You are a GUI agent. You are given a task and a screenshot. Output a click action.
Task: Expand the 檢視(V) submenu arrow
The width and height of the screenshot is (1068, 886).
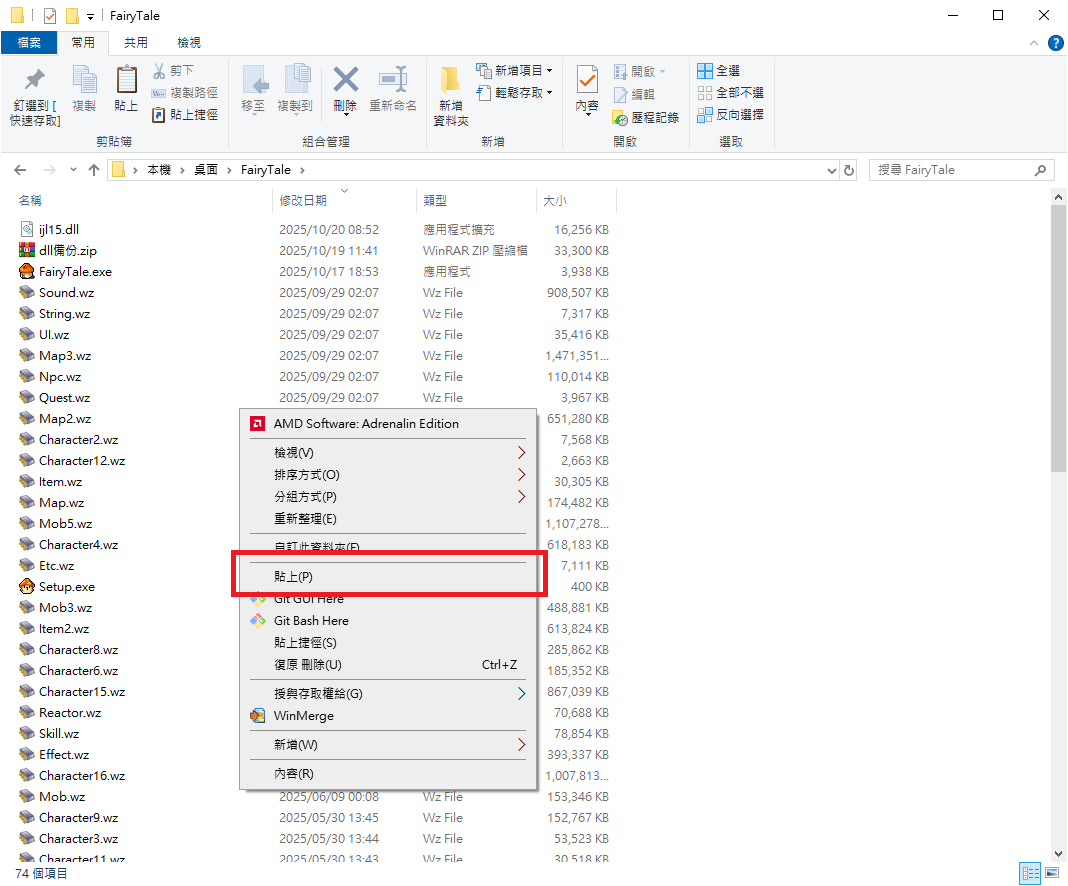pyautogui.click(x=521, y=453)
